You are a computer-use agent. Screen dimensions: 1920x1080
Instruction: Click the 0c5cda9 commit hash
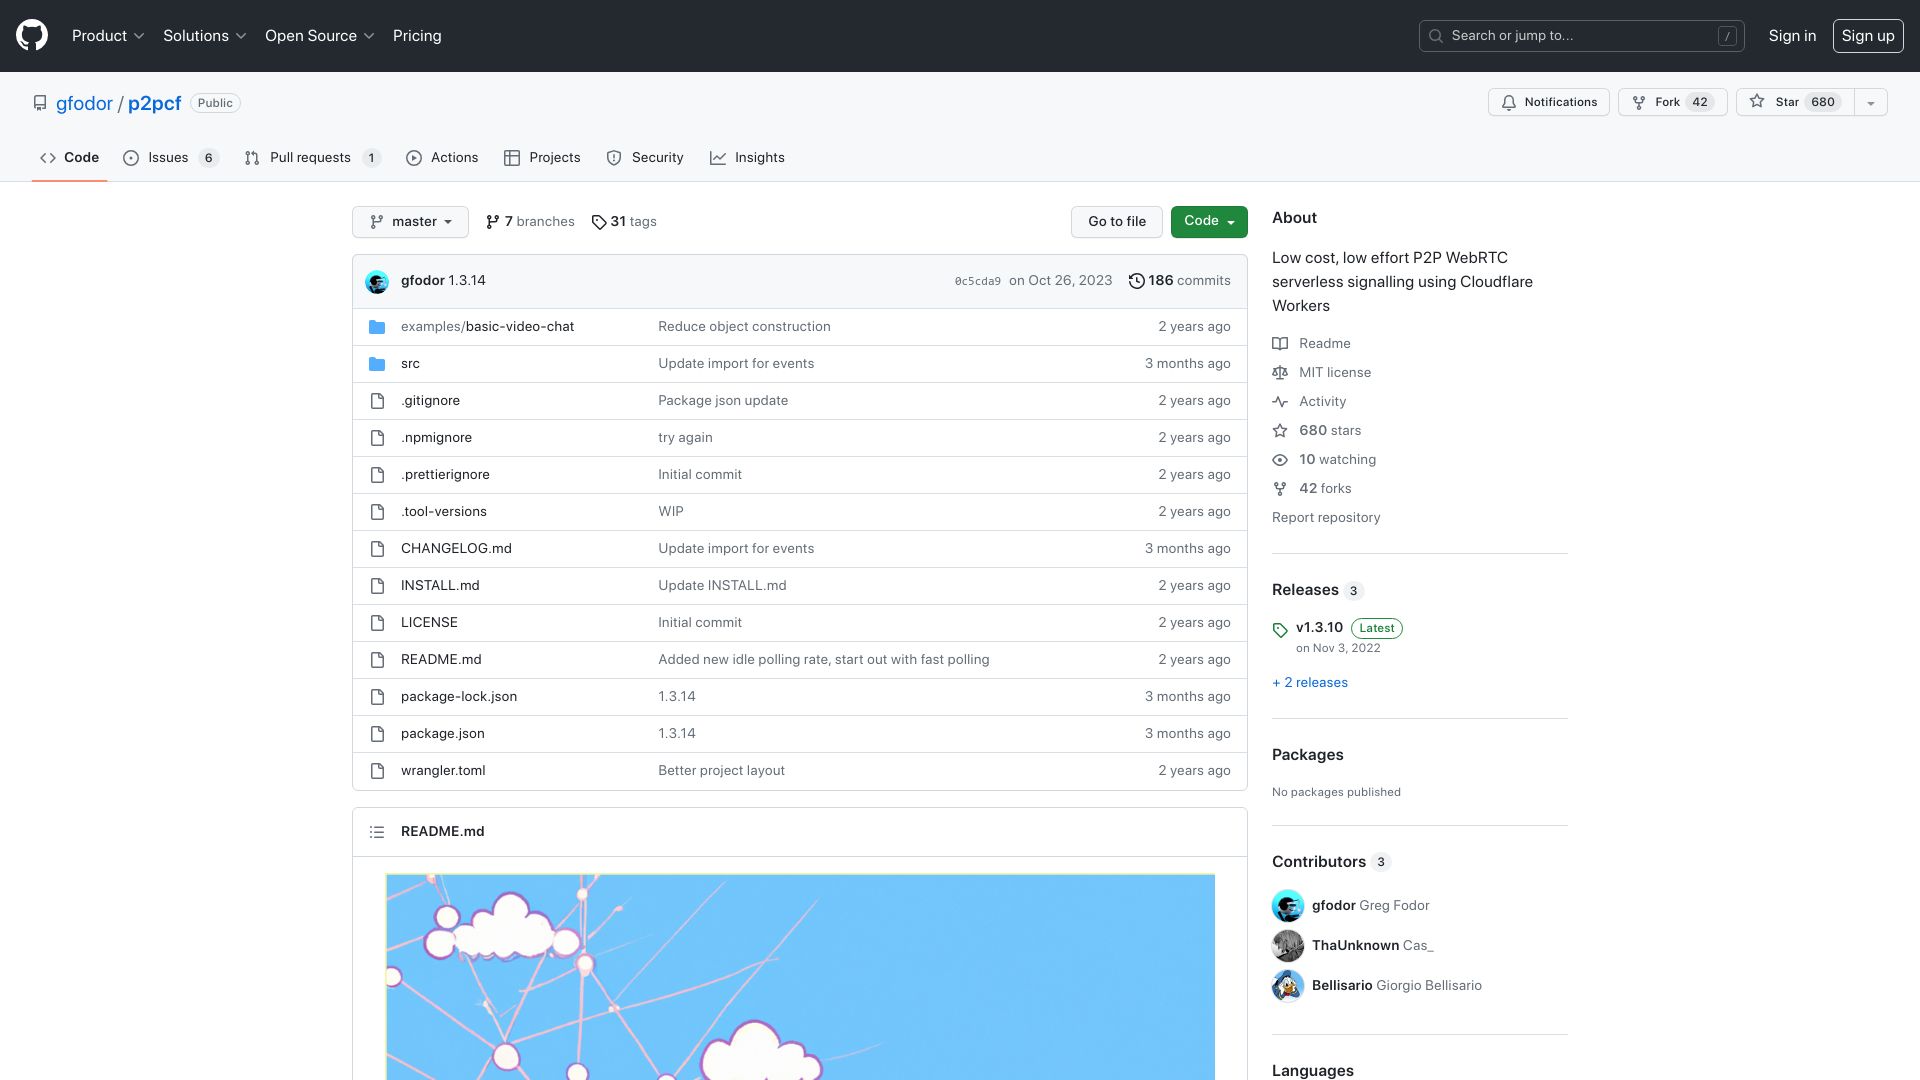tap(978, 282)
